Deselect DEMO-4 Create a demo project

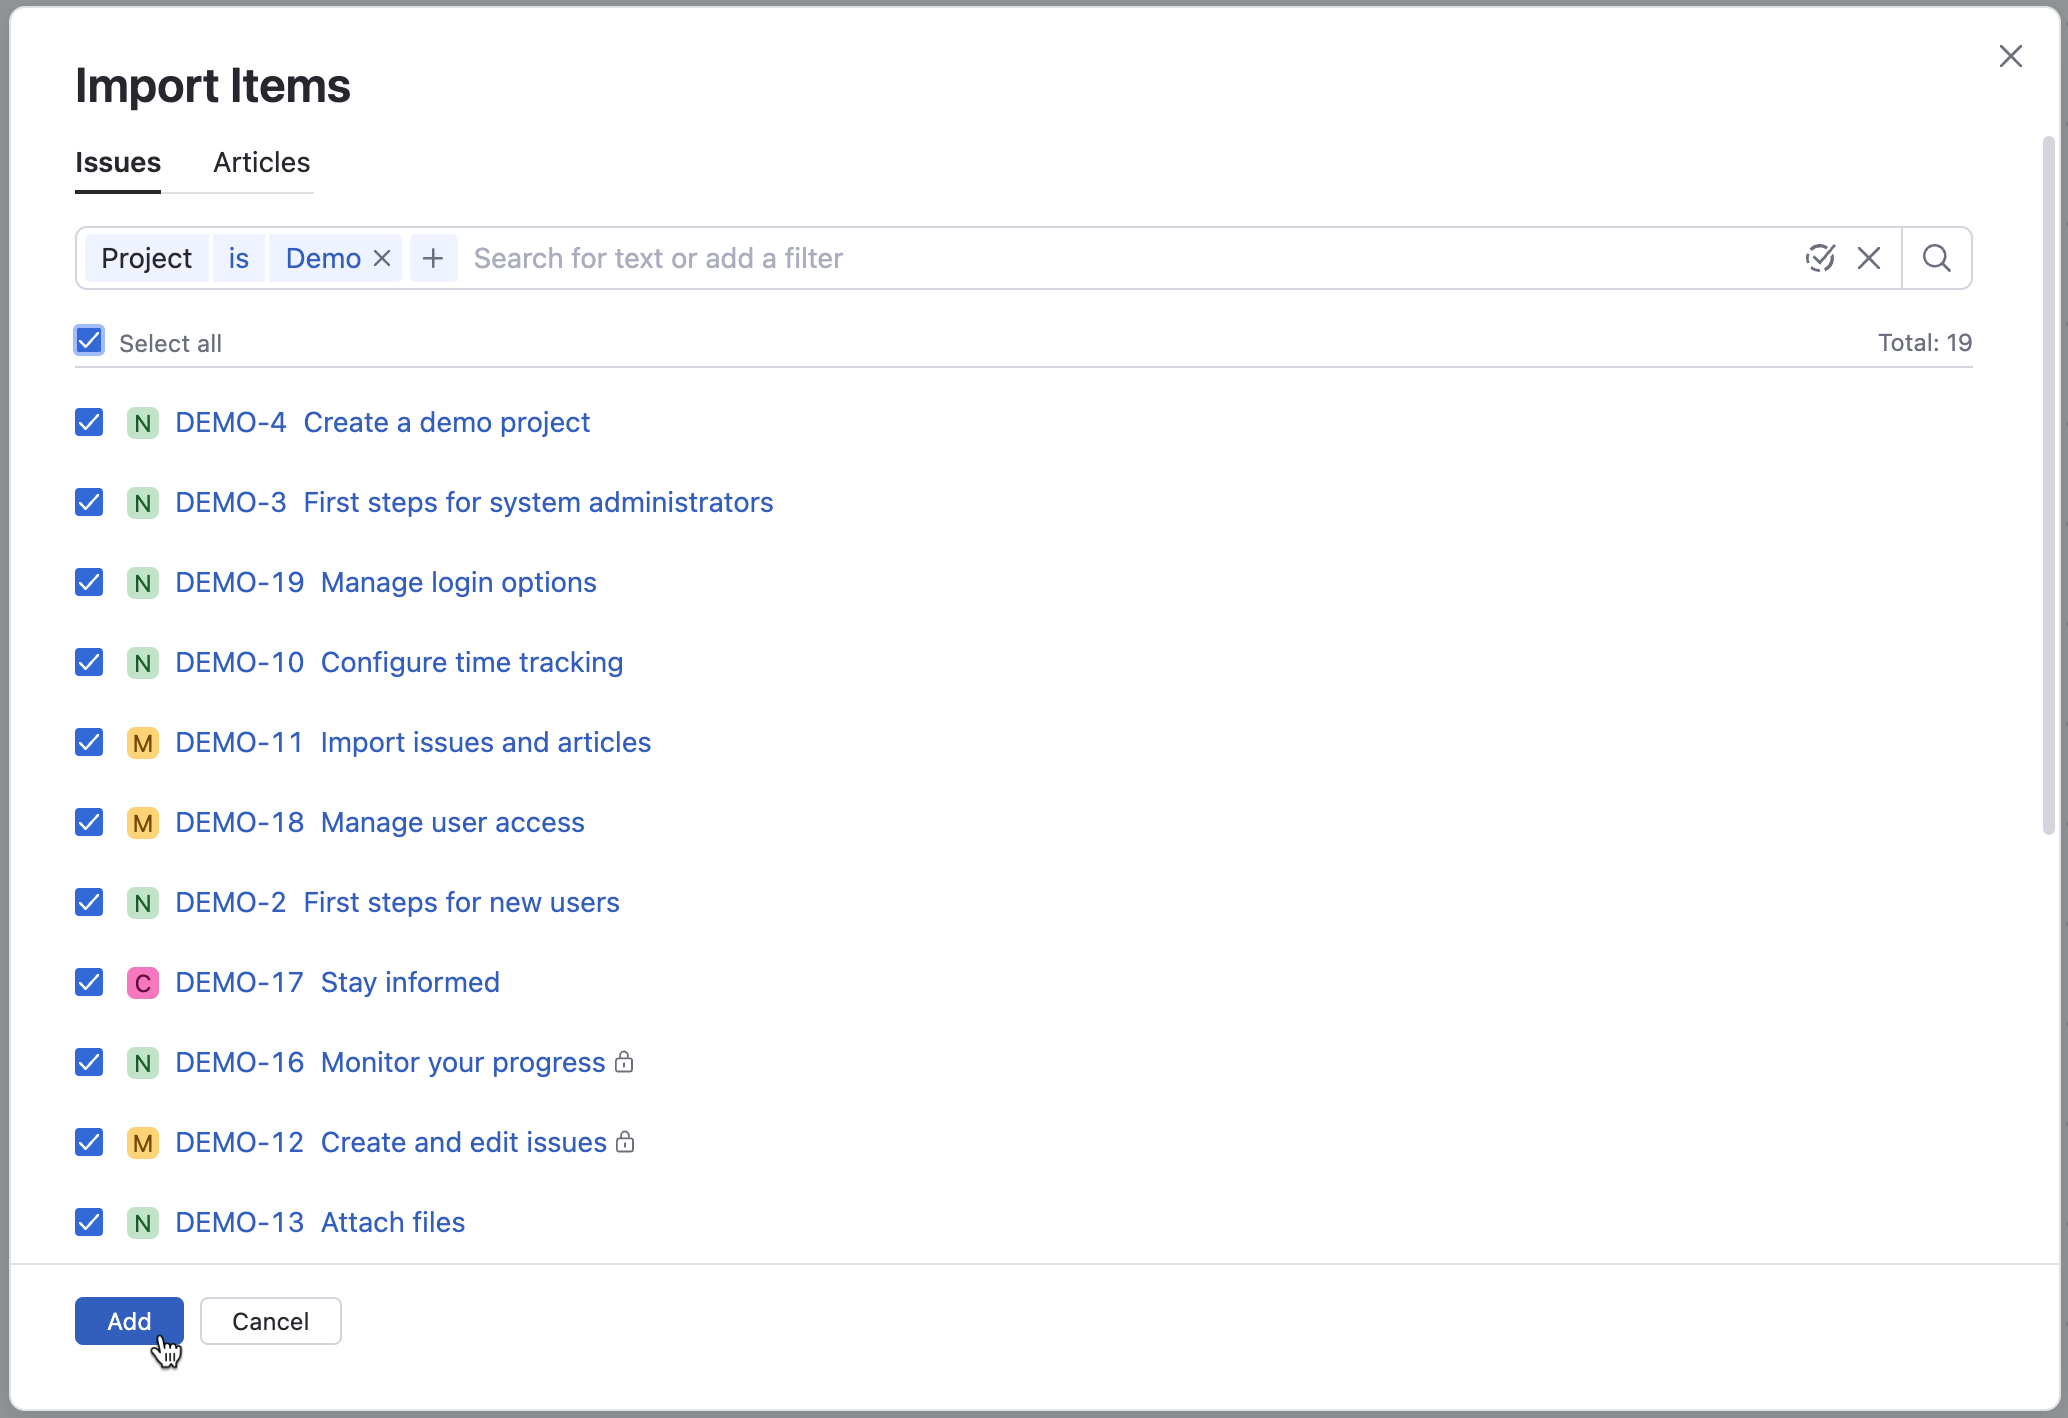pos(89,422)
